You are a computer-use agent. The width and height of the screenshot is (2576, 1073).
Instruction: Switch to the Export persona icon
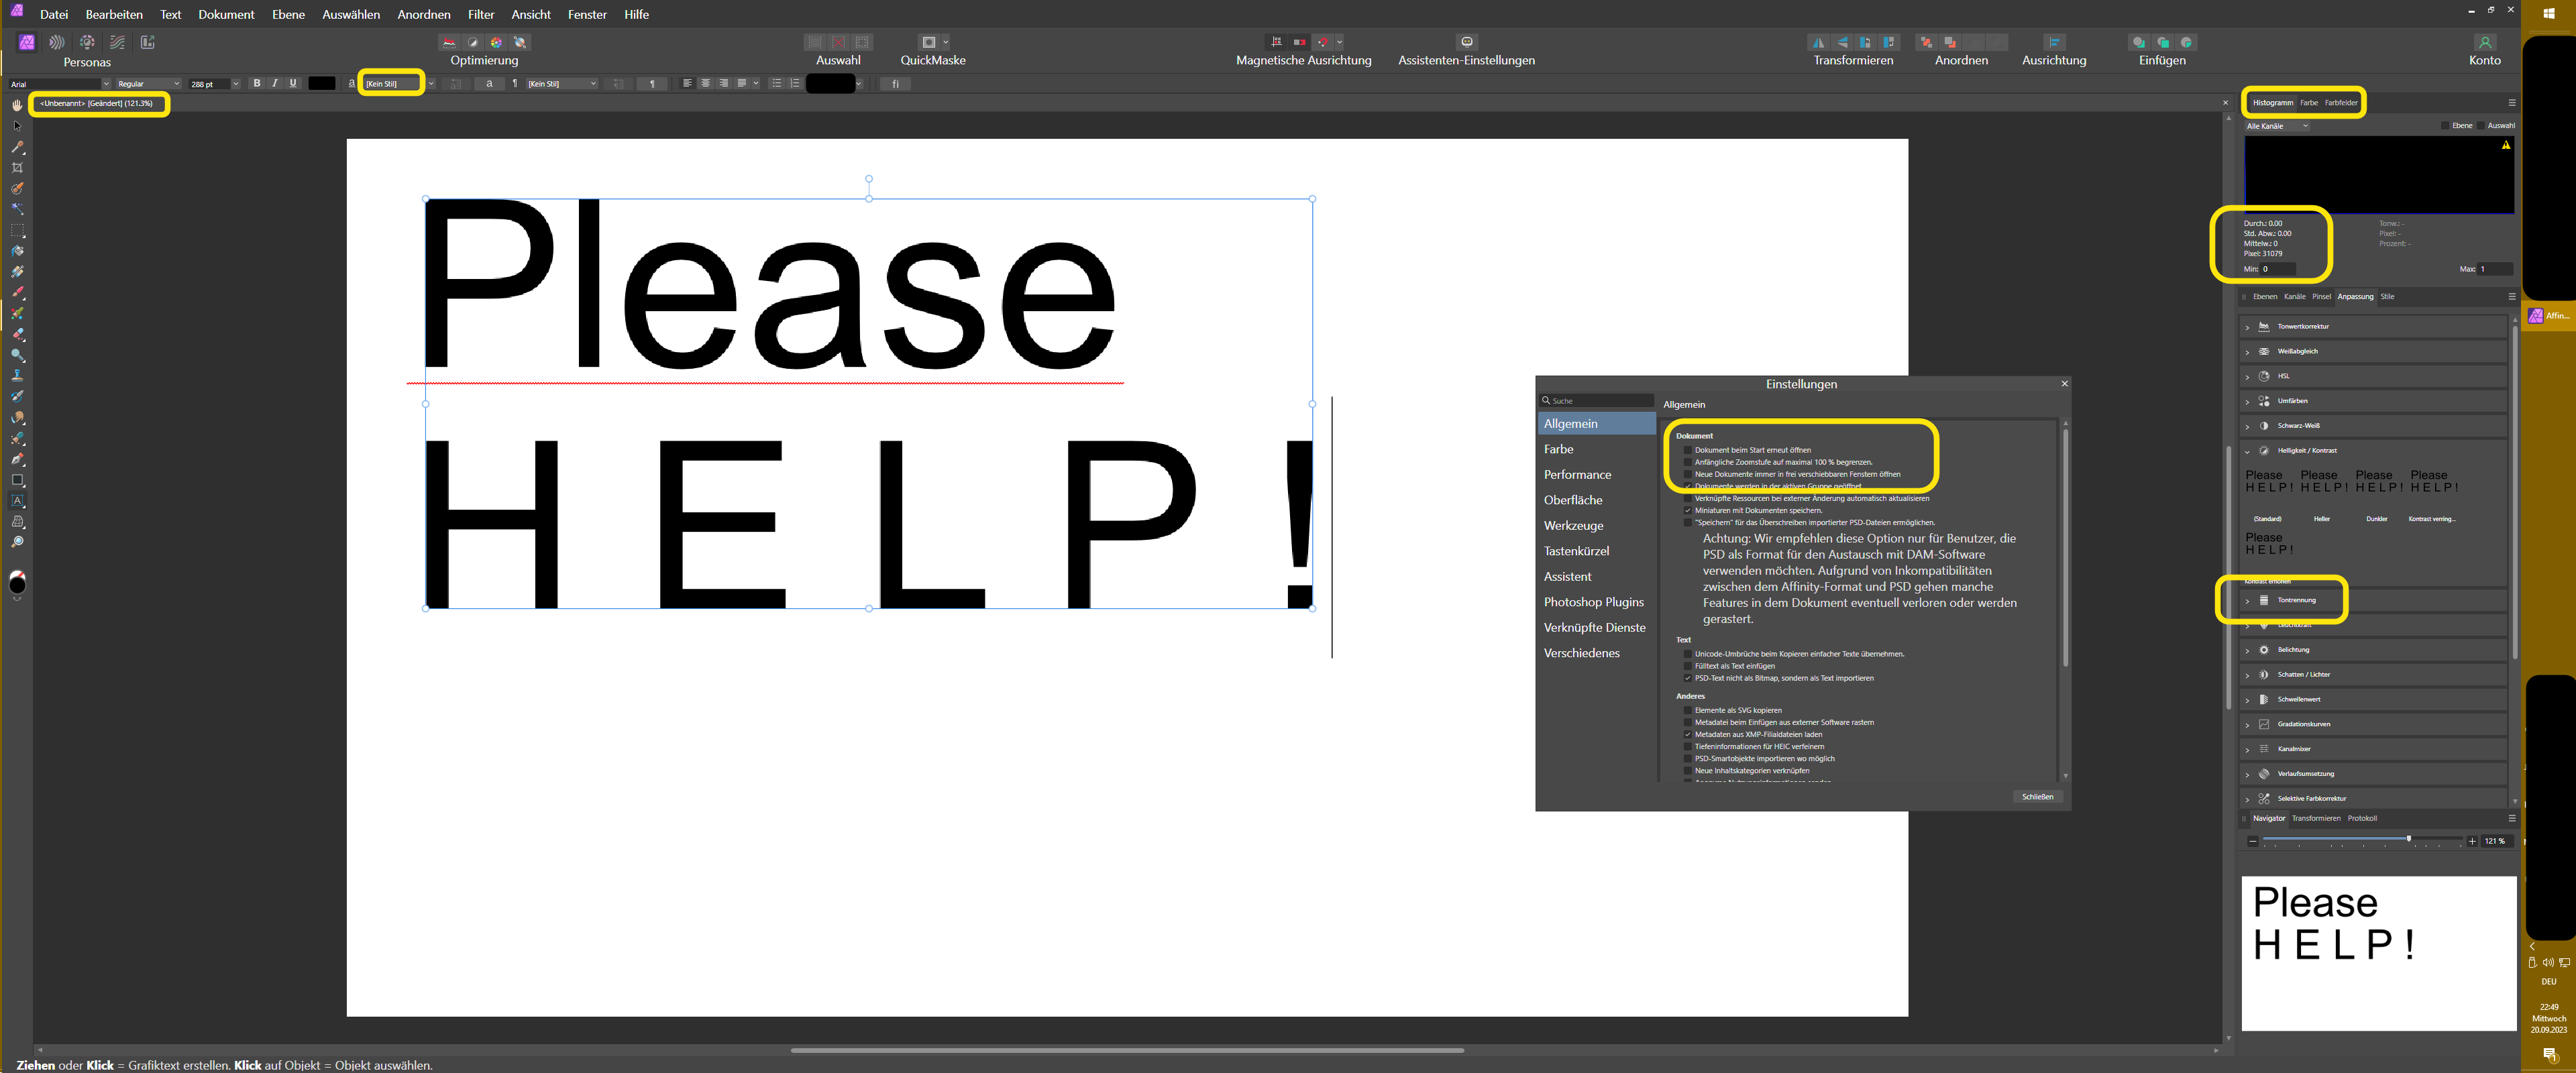tap(148, 42)
